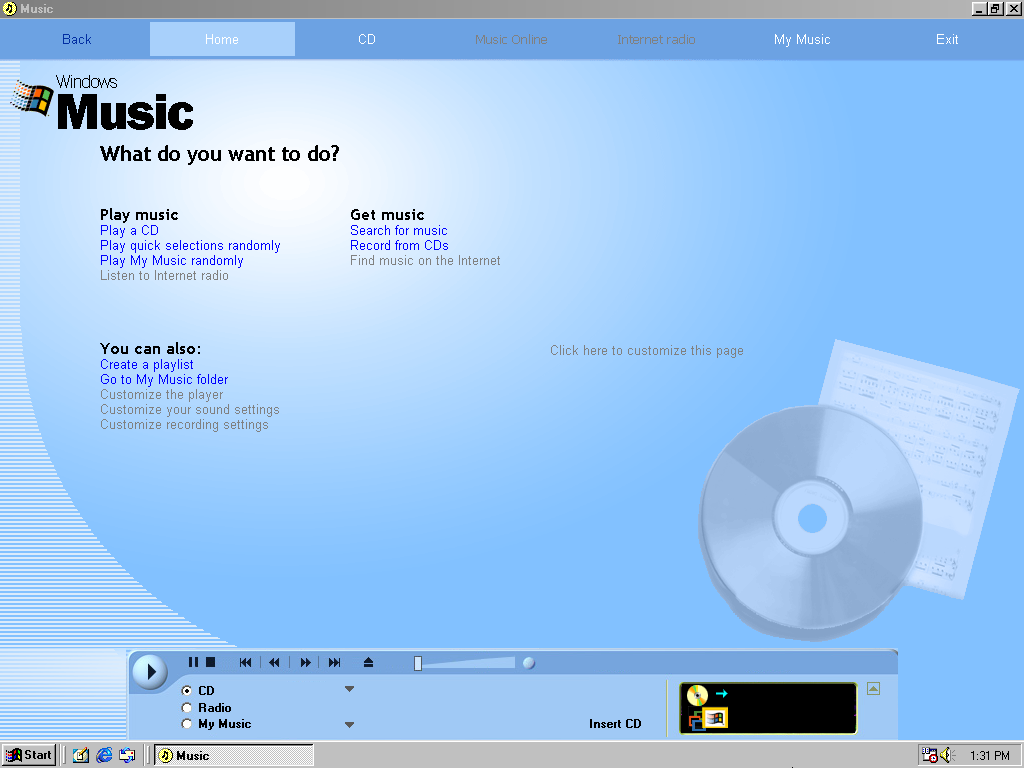Viewport: 1024px width, 768px height.
Task: Select the Radio radio button
Action: click(x=187, y=707)
